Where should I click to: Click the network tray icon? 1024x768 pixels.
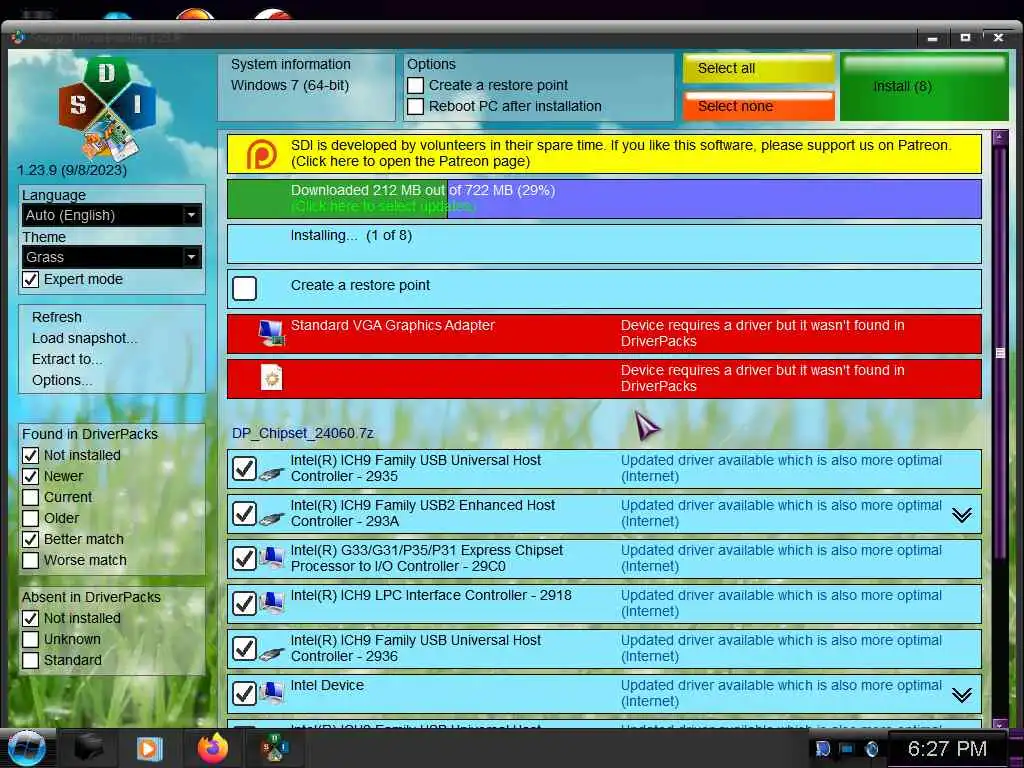click(x=846, y=749)
